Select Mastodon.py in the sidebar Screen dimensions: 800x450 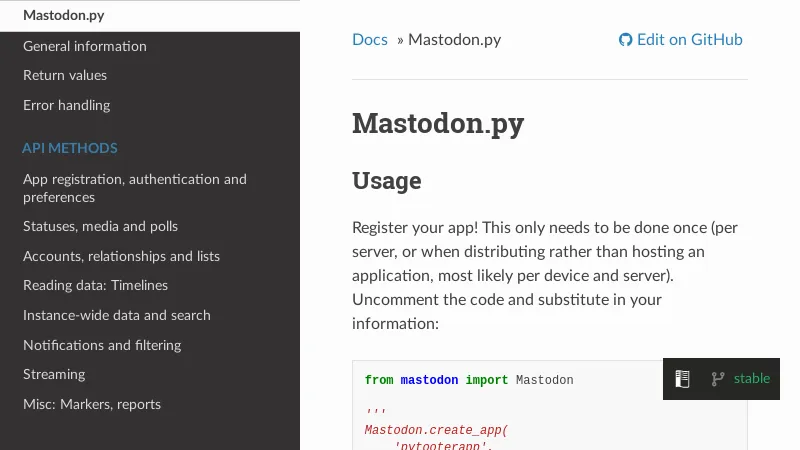(x=63, y=16)
